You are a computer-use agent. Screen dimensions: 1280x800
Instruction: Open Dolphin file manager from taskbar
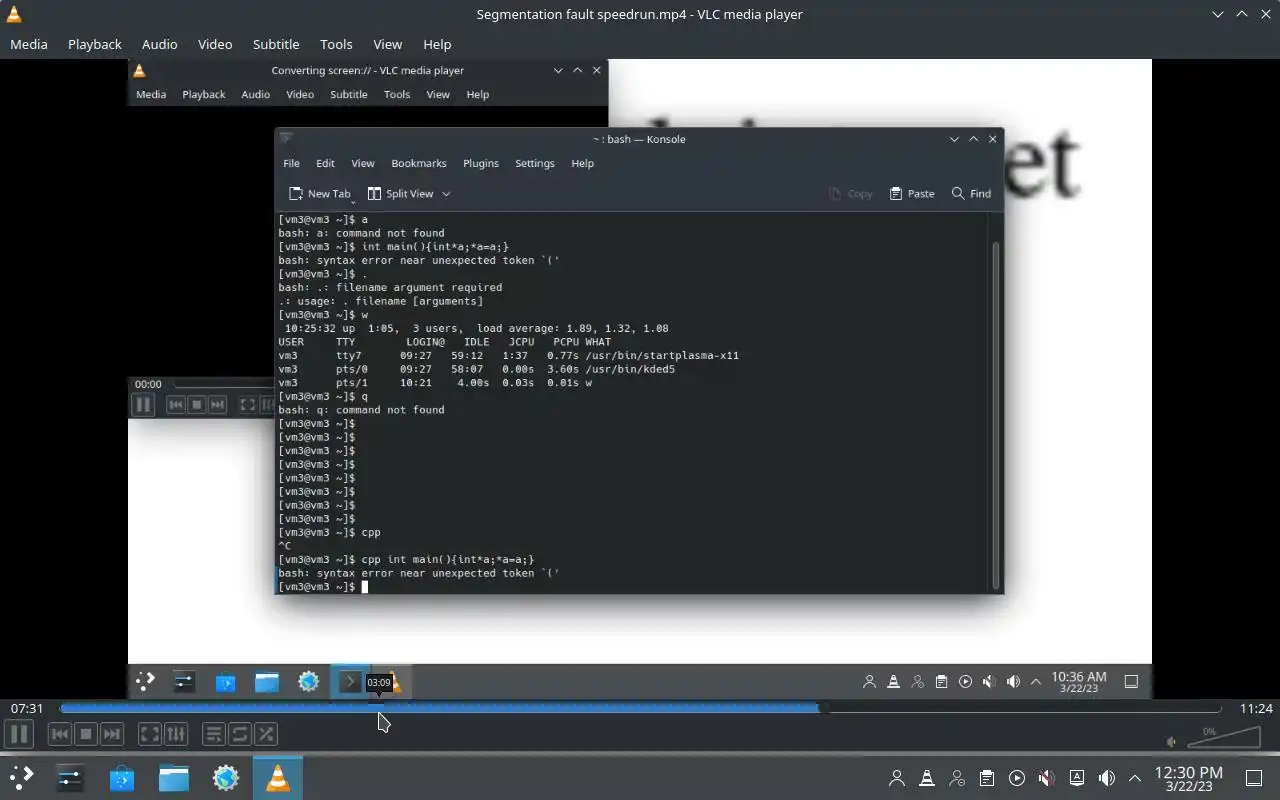pyautogui.click(x=174, y=778)
